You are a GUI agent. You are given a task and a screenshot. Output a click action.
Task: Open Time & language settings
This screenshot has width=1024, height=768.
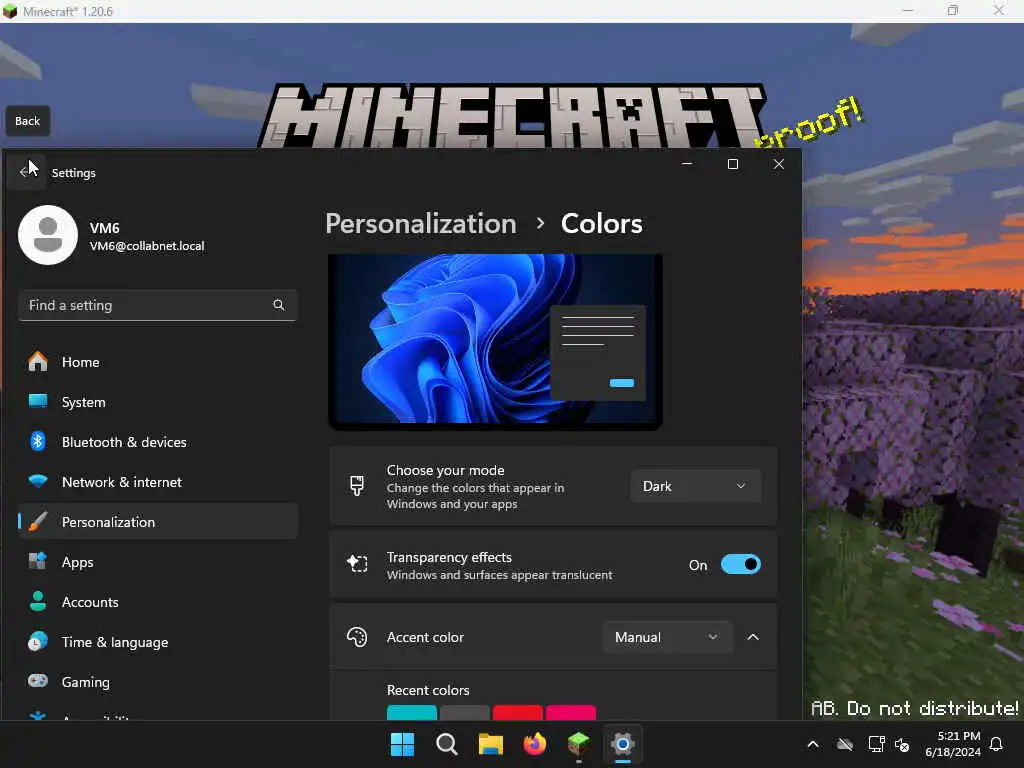(x=157, y=641)
